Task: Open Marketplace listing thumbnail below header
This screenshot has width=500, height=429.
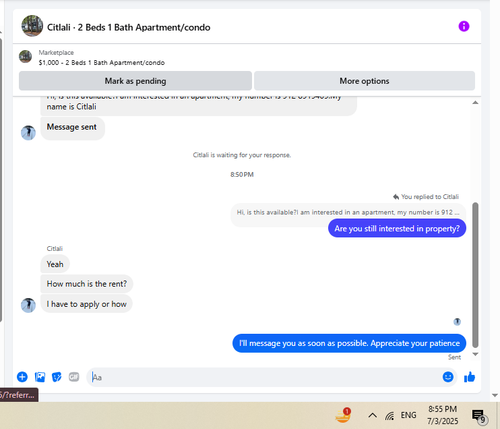Action: tap(25, 56)
